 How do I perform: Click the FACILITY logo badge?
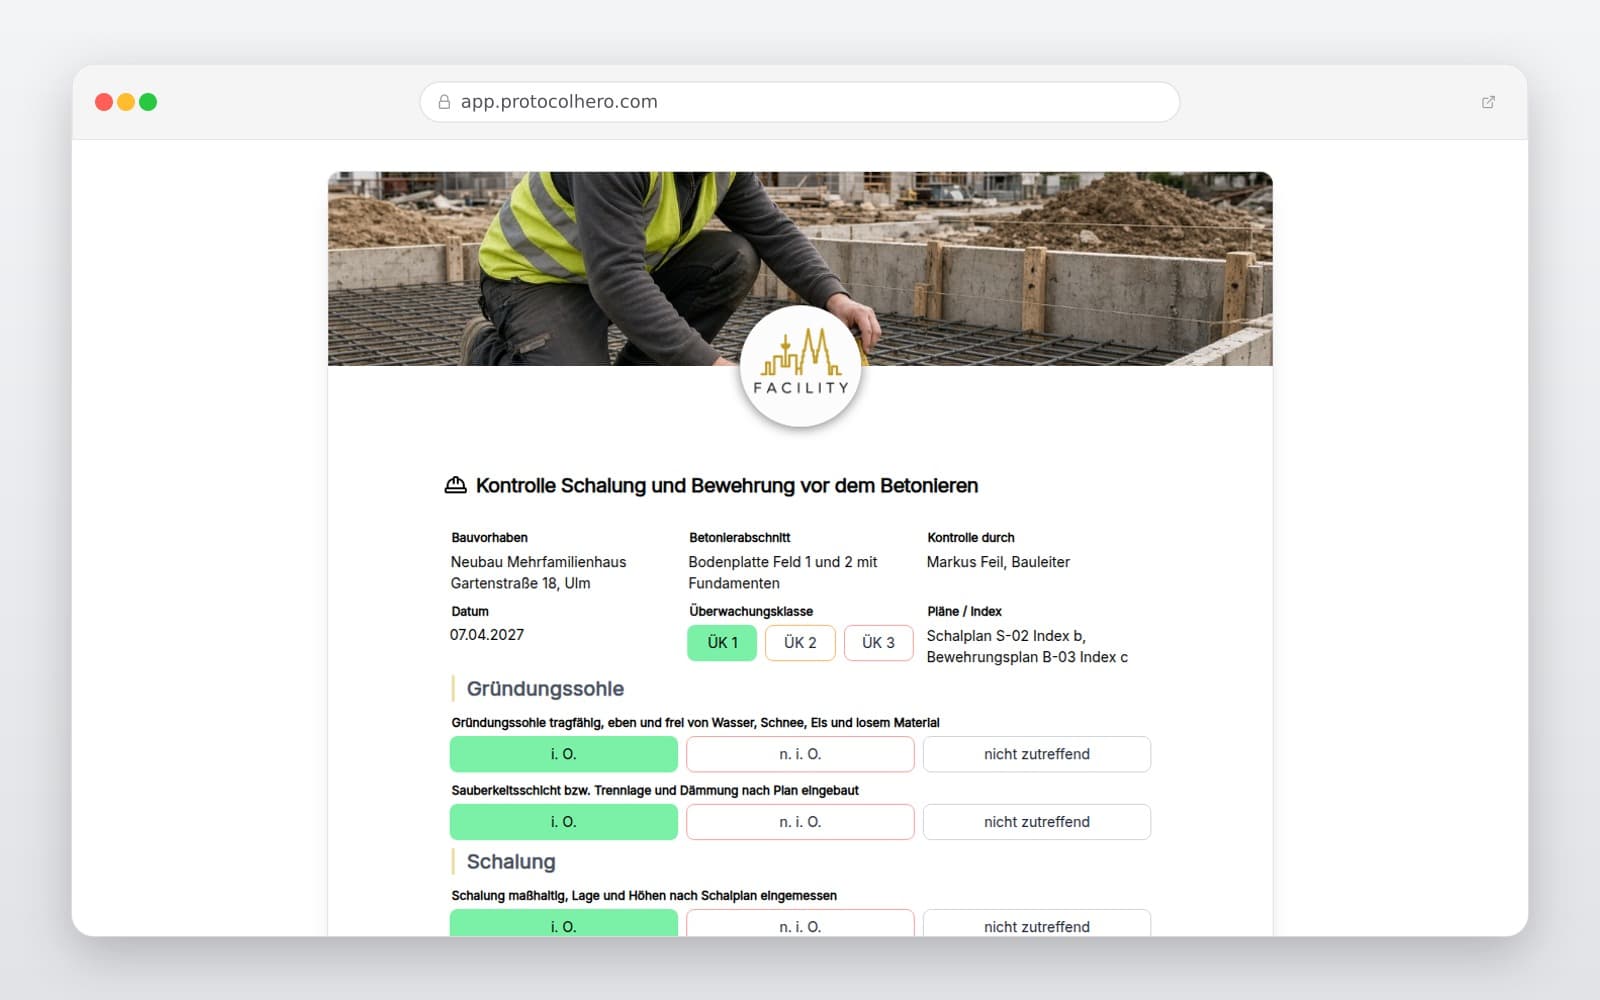[x=800, y=367]
